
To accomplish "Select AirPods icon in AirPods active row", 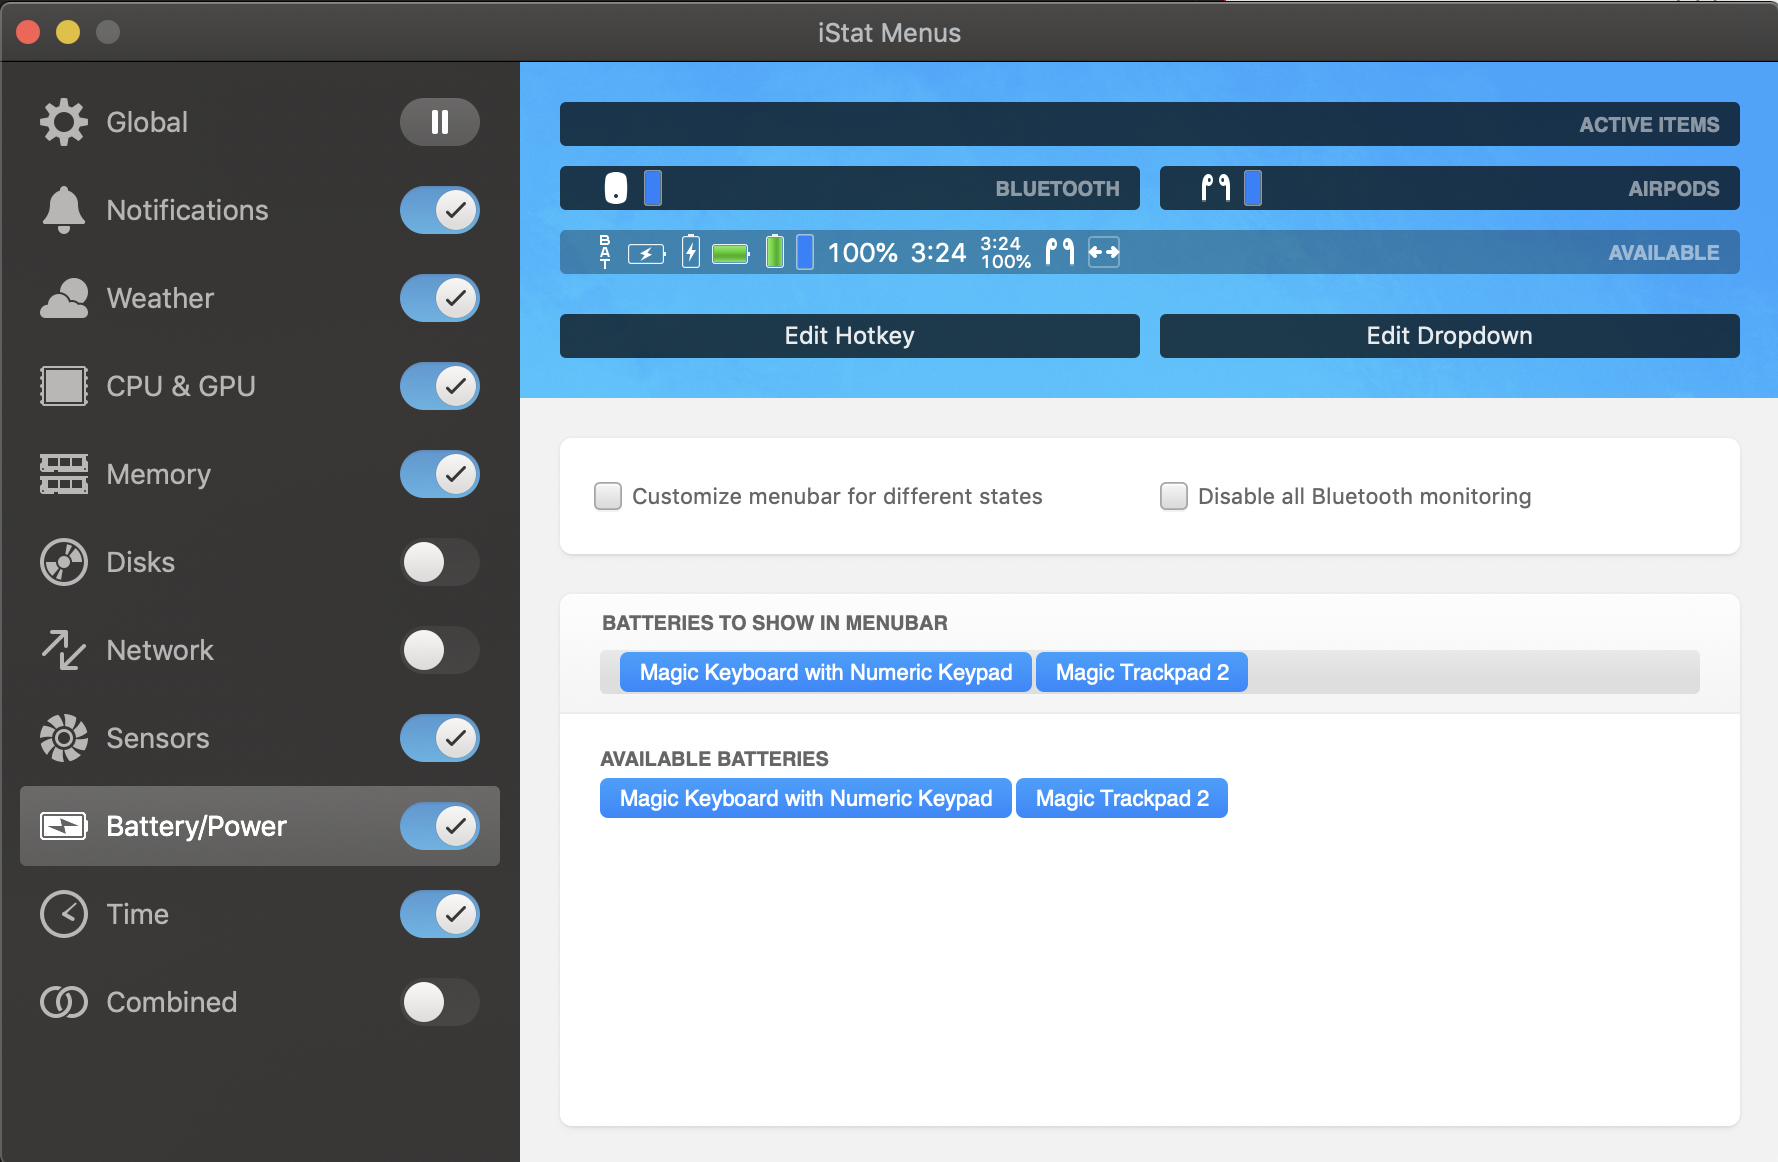I will pos(1215,188).
